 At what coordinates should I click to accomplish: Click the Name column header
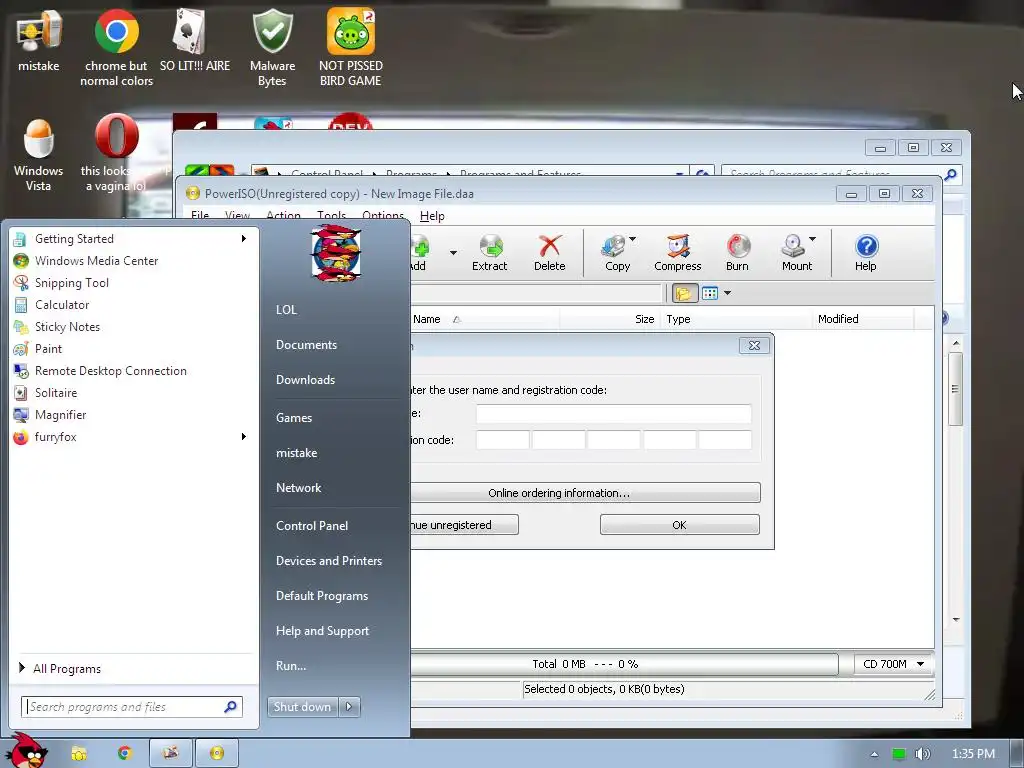pyautogui.click(x=485, y=319)
